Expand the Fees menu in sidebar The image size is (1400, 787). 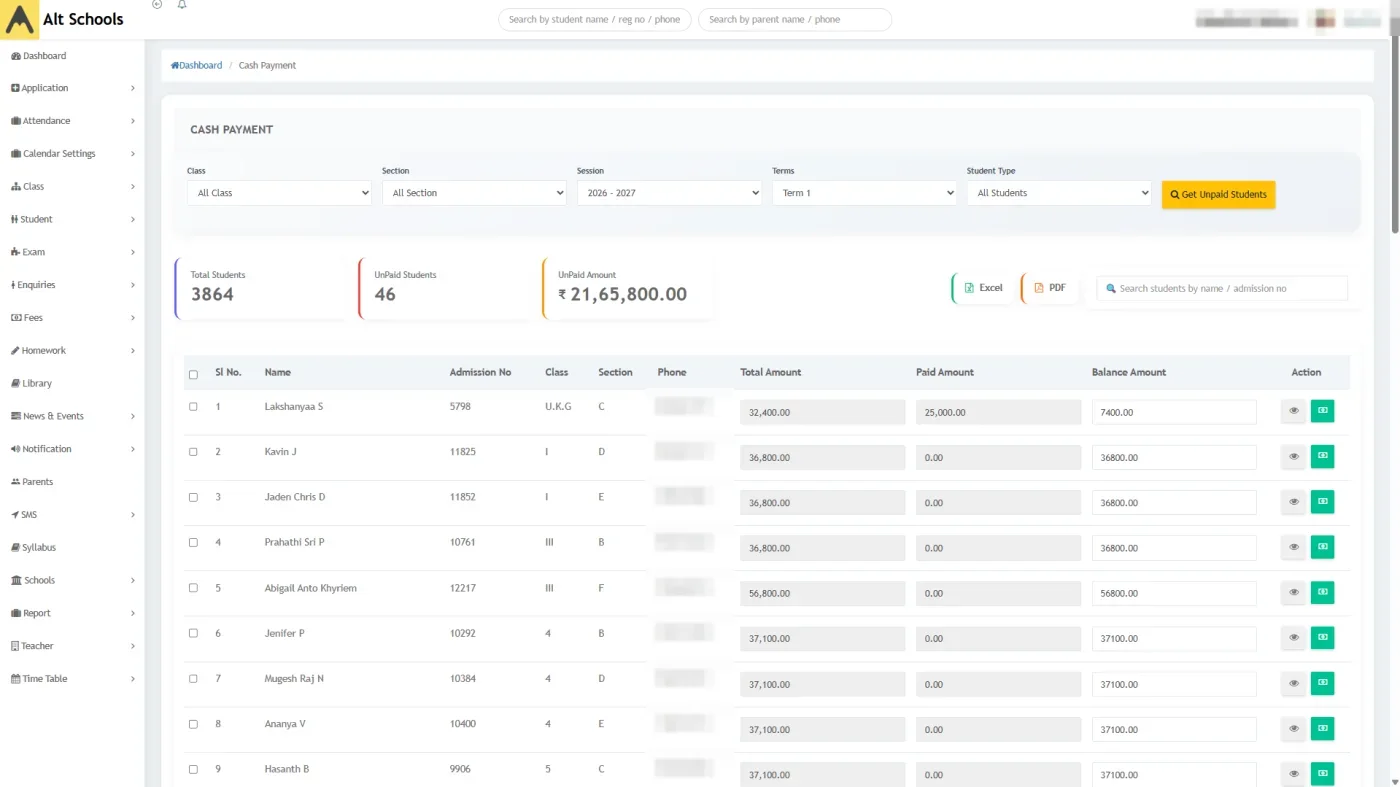[x=72, y=318]
